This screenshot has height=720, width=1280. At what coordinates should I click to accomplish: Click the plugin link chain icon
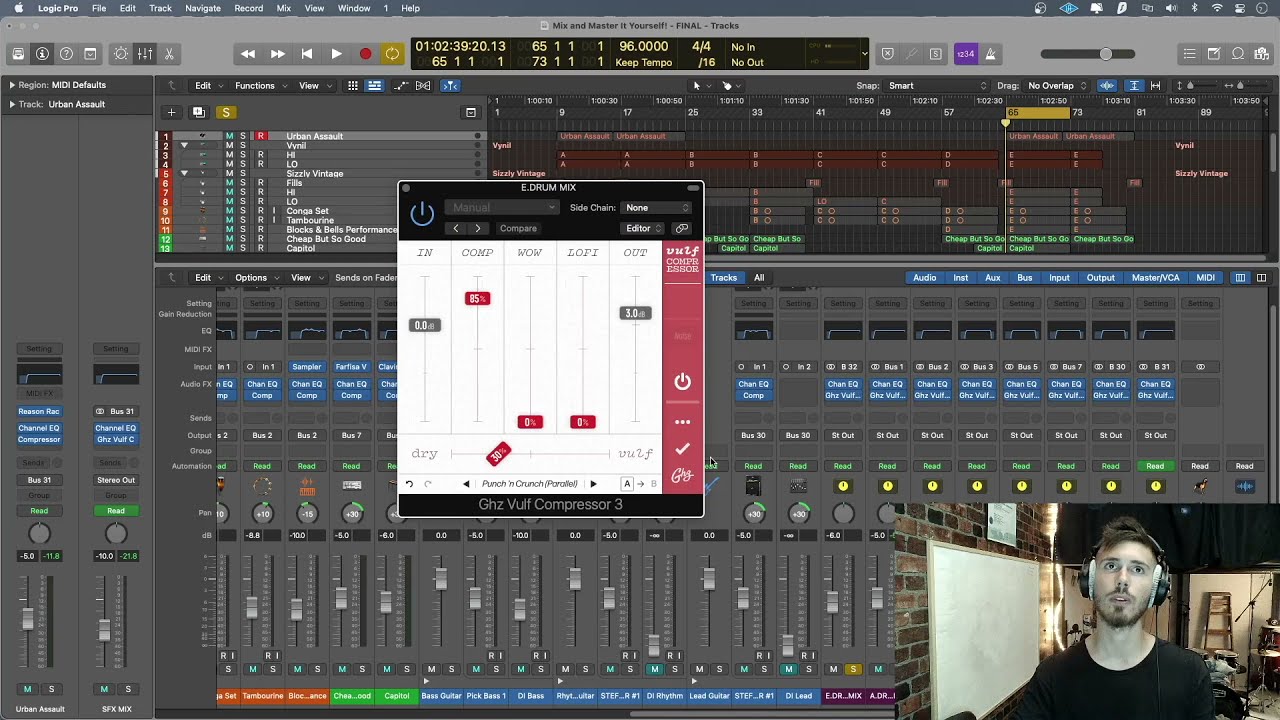(682, 228)
